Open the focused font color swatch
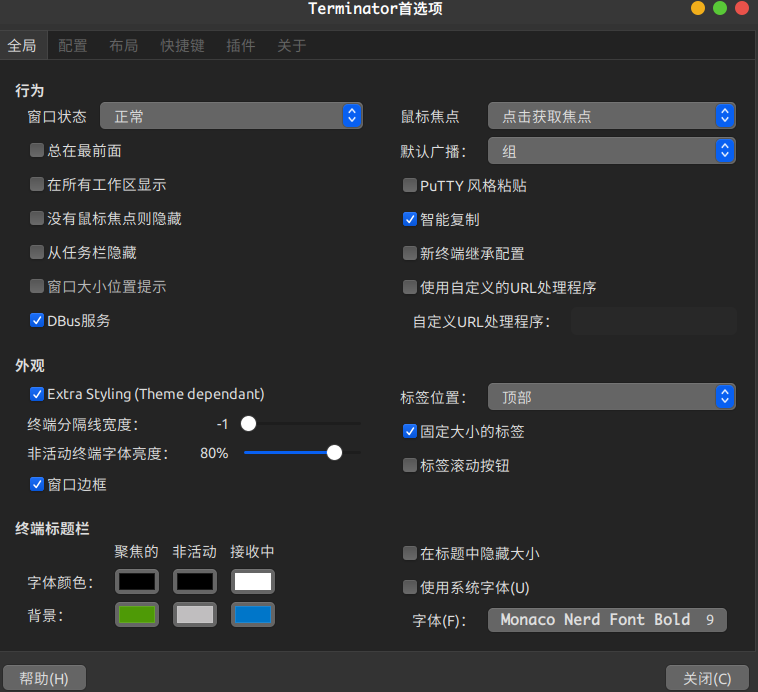 click(137, 581)
